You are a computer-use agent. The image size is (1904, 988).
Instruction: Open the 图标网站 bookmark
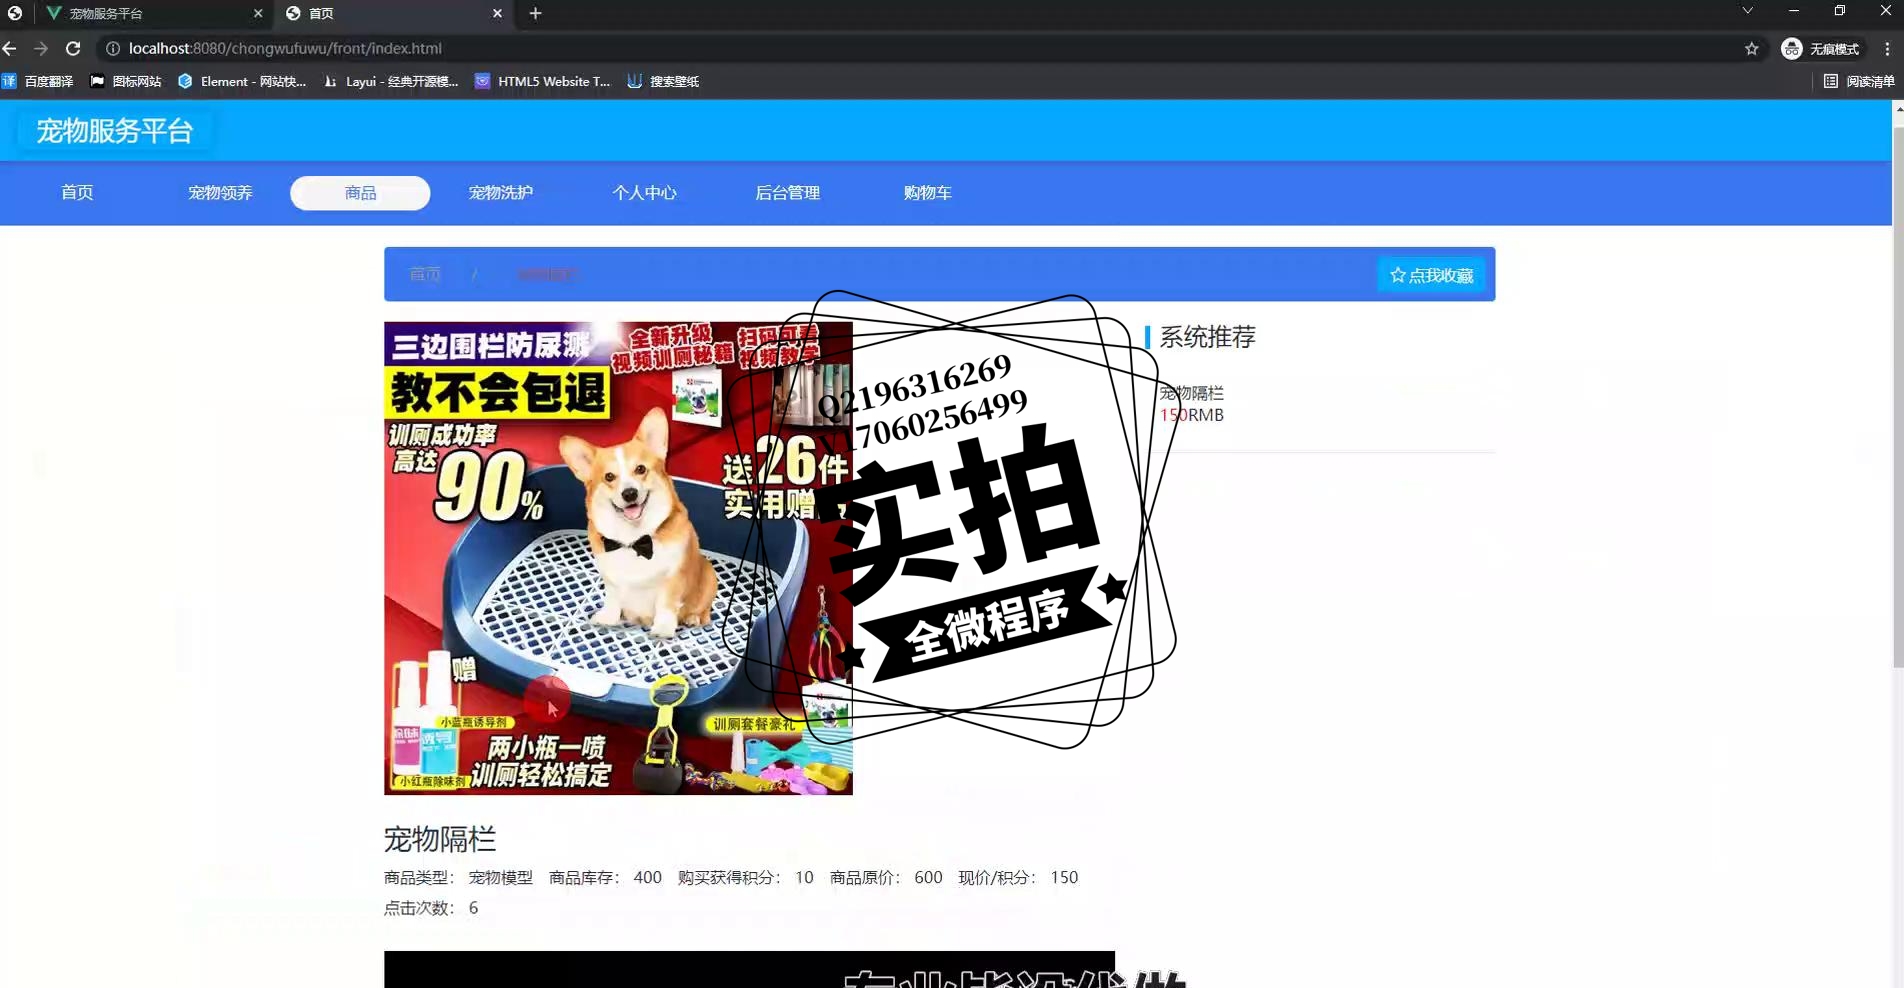pyautogui.click(x=126, y=81)
